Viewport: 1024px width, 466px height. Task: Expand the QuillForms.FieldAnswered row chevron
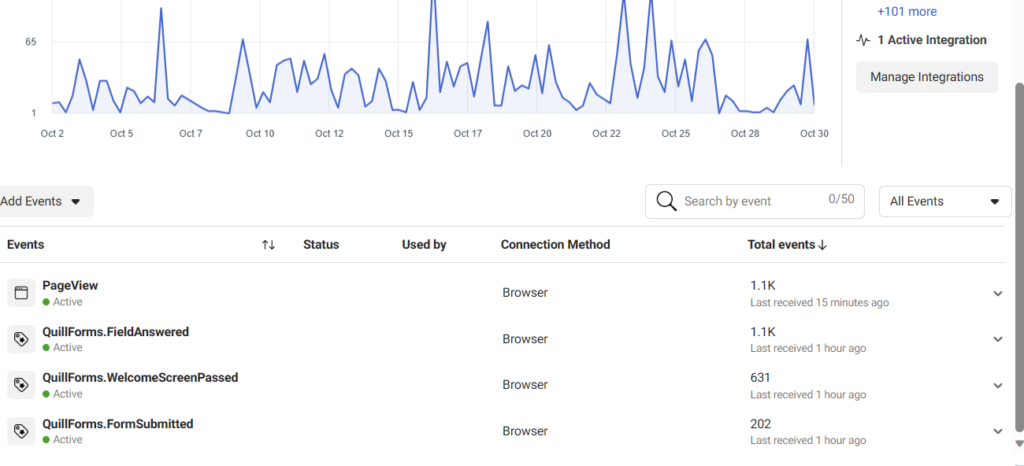click(x=997, y=339)
